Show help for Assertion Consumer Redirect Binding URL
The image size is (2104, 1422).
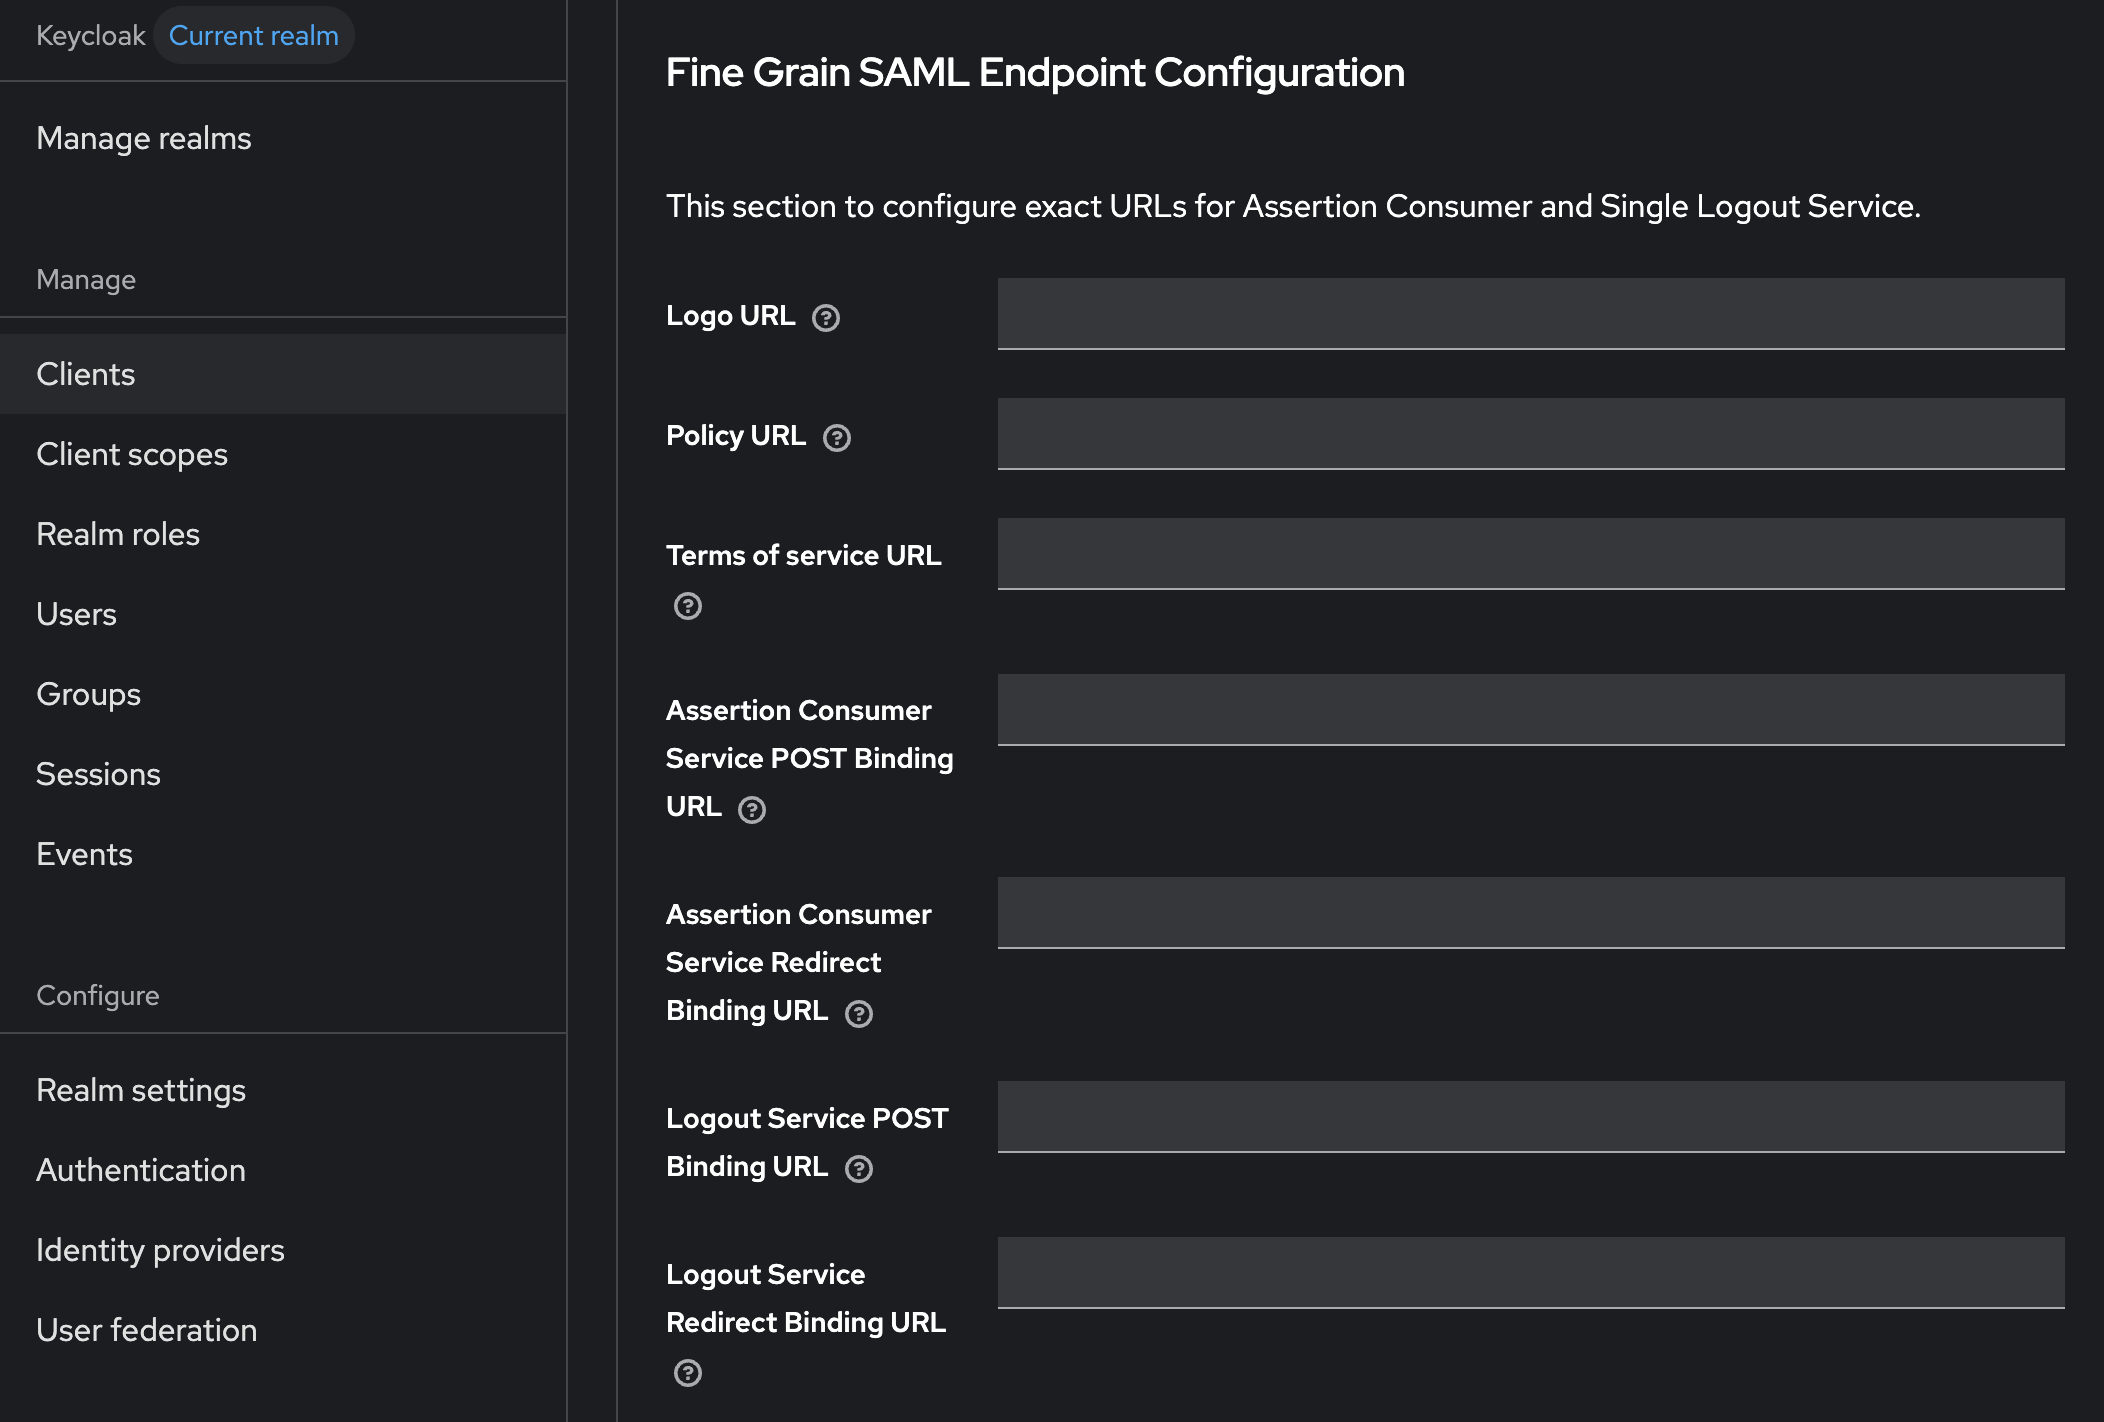[x=859, y=1014]
